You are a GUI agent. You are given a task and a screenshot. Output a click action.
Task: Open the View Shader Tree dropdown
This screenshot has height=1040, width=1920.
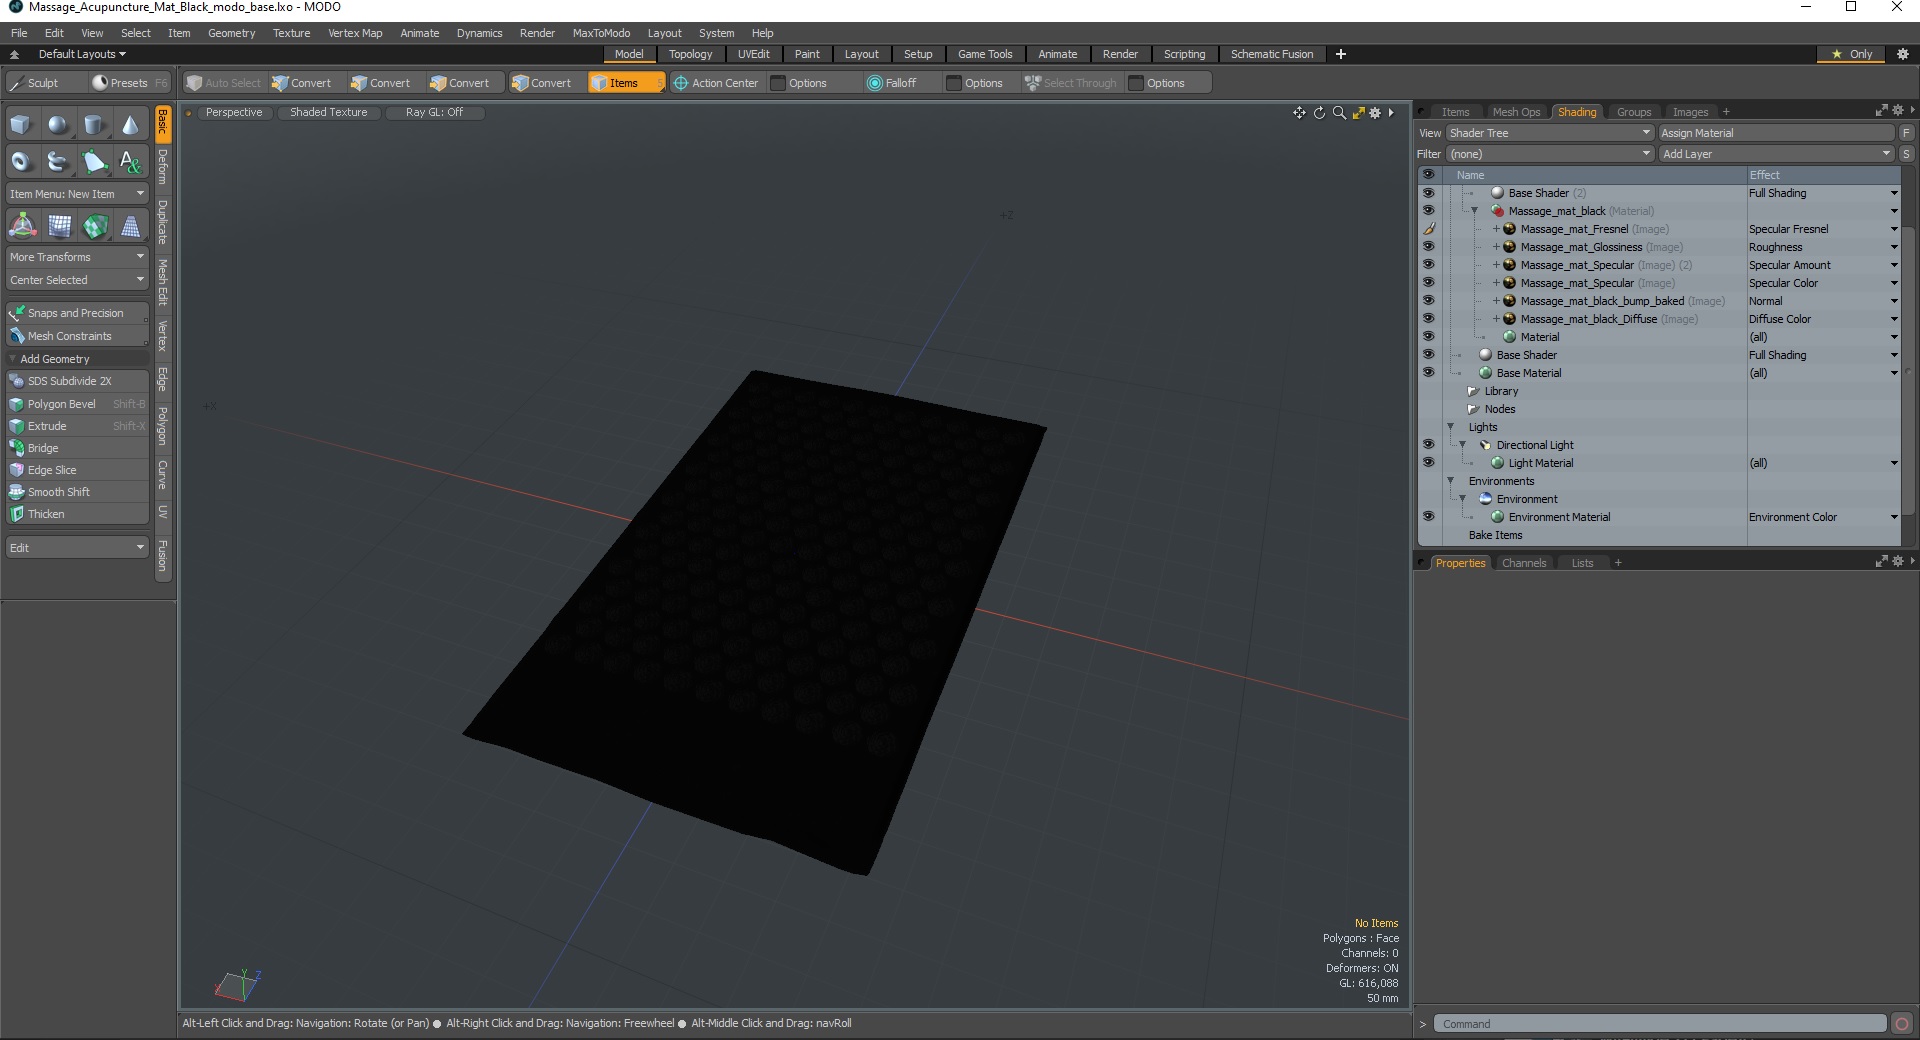point(1549,133)
